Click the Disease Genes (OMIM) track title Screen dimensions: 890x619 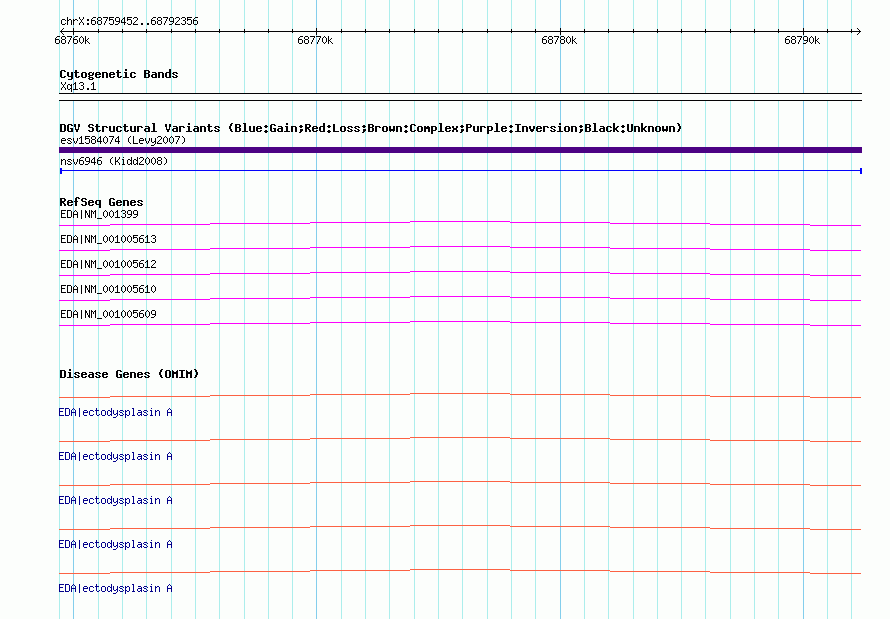point(129,374)
